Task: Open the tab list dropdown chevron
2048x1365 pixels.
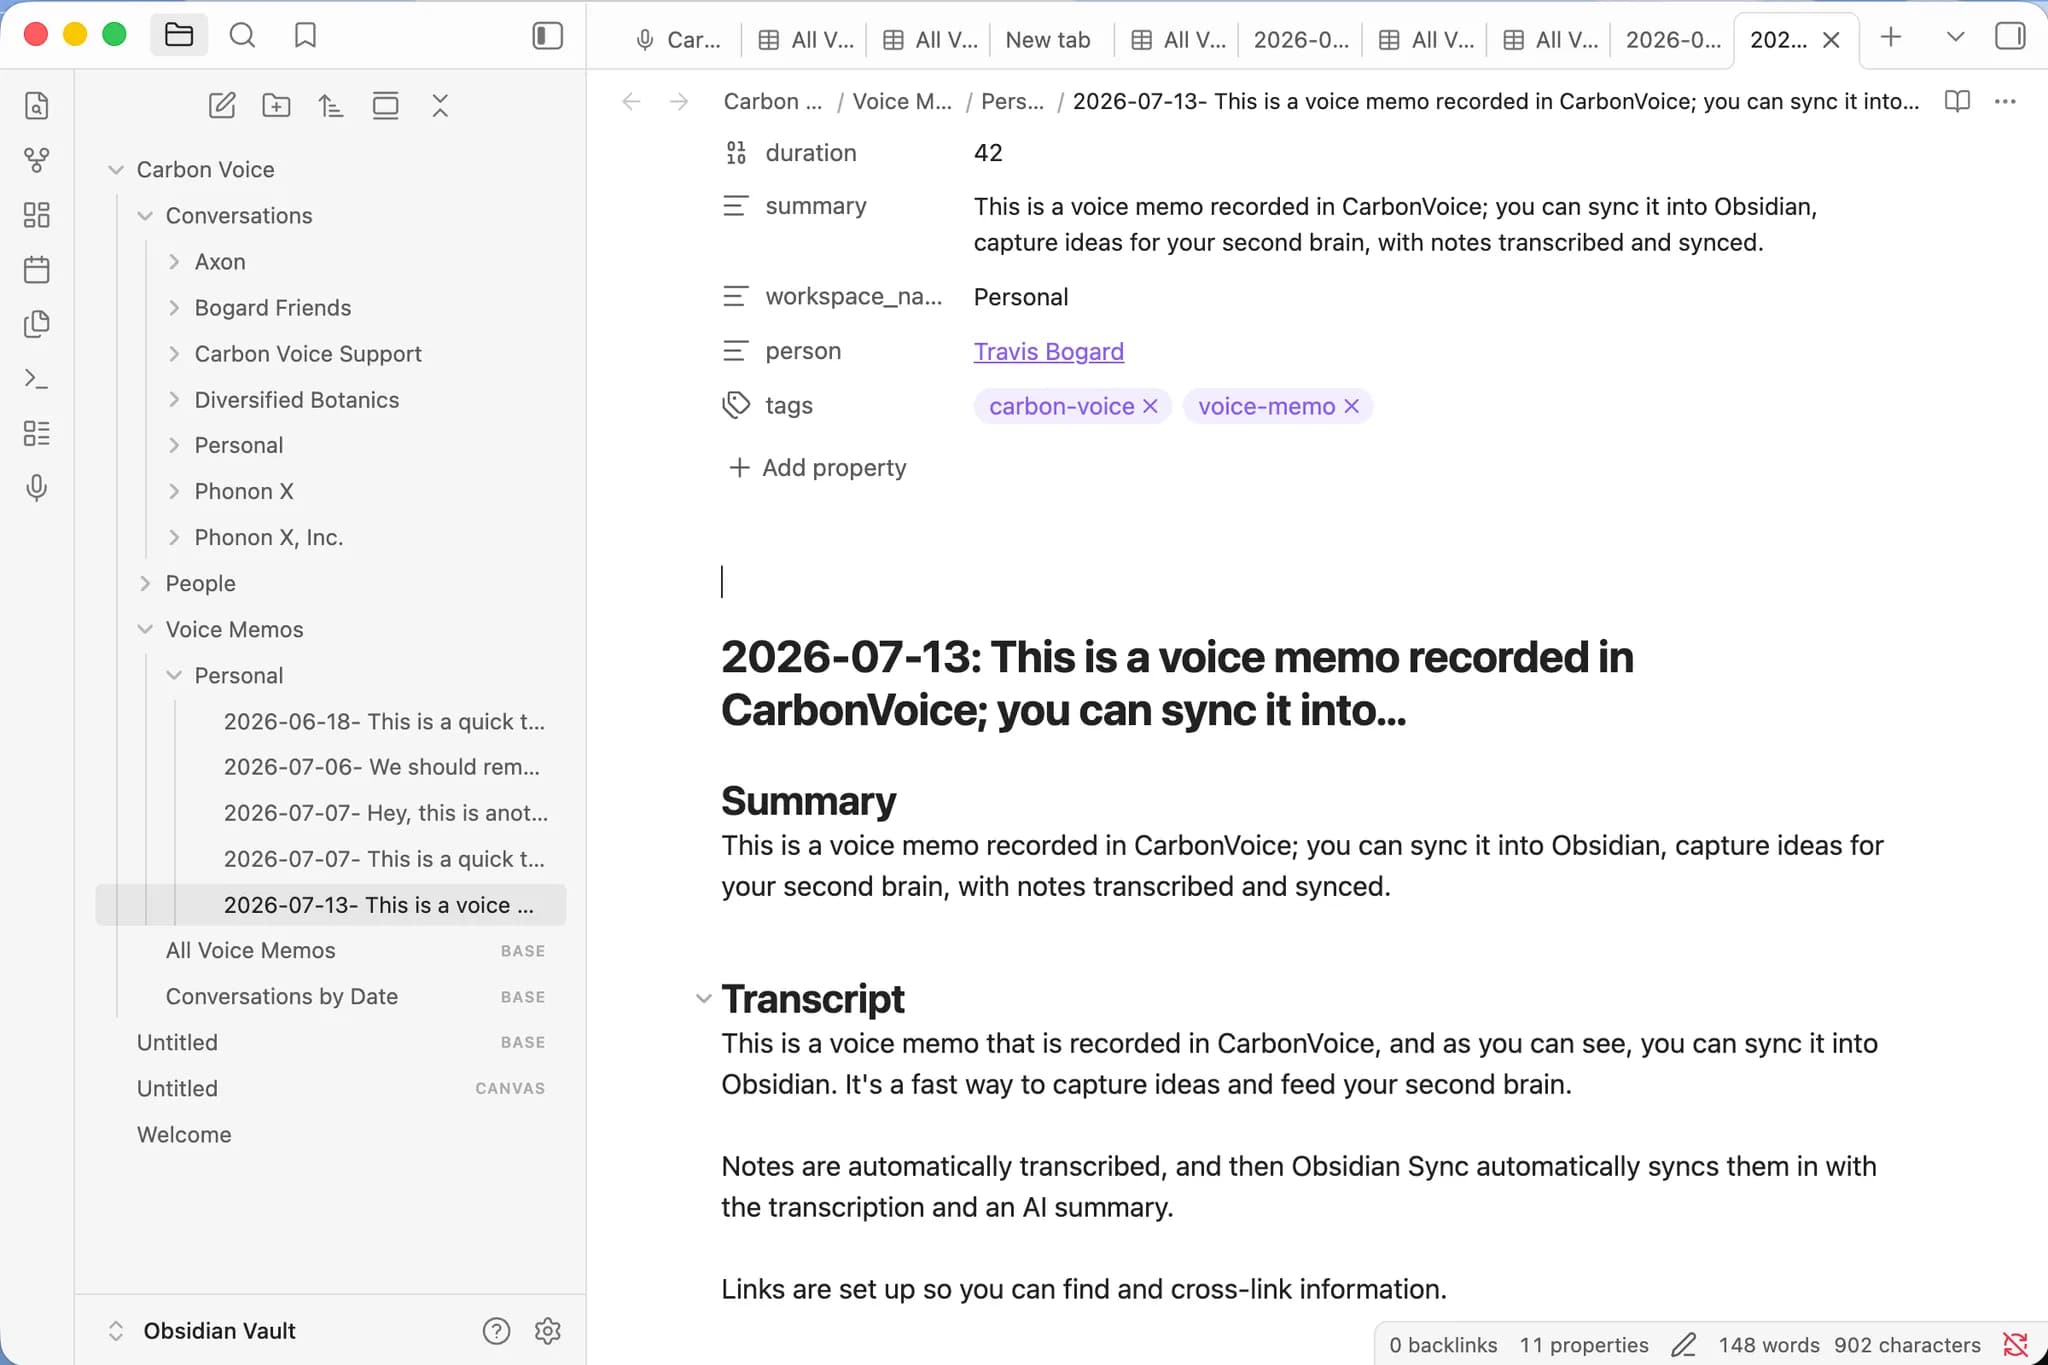Action: pyautogui.click(x=1955, y=37)
